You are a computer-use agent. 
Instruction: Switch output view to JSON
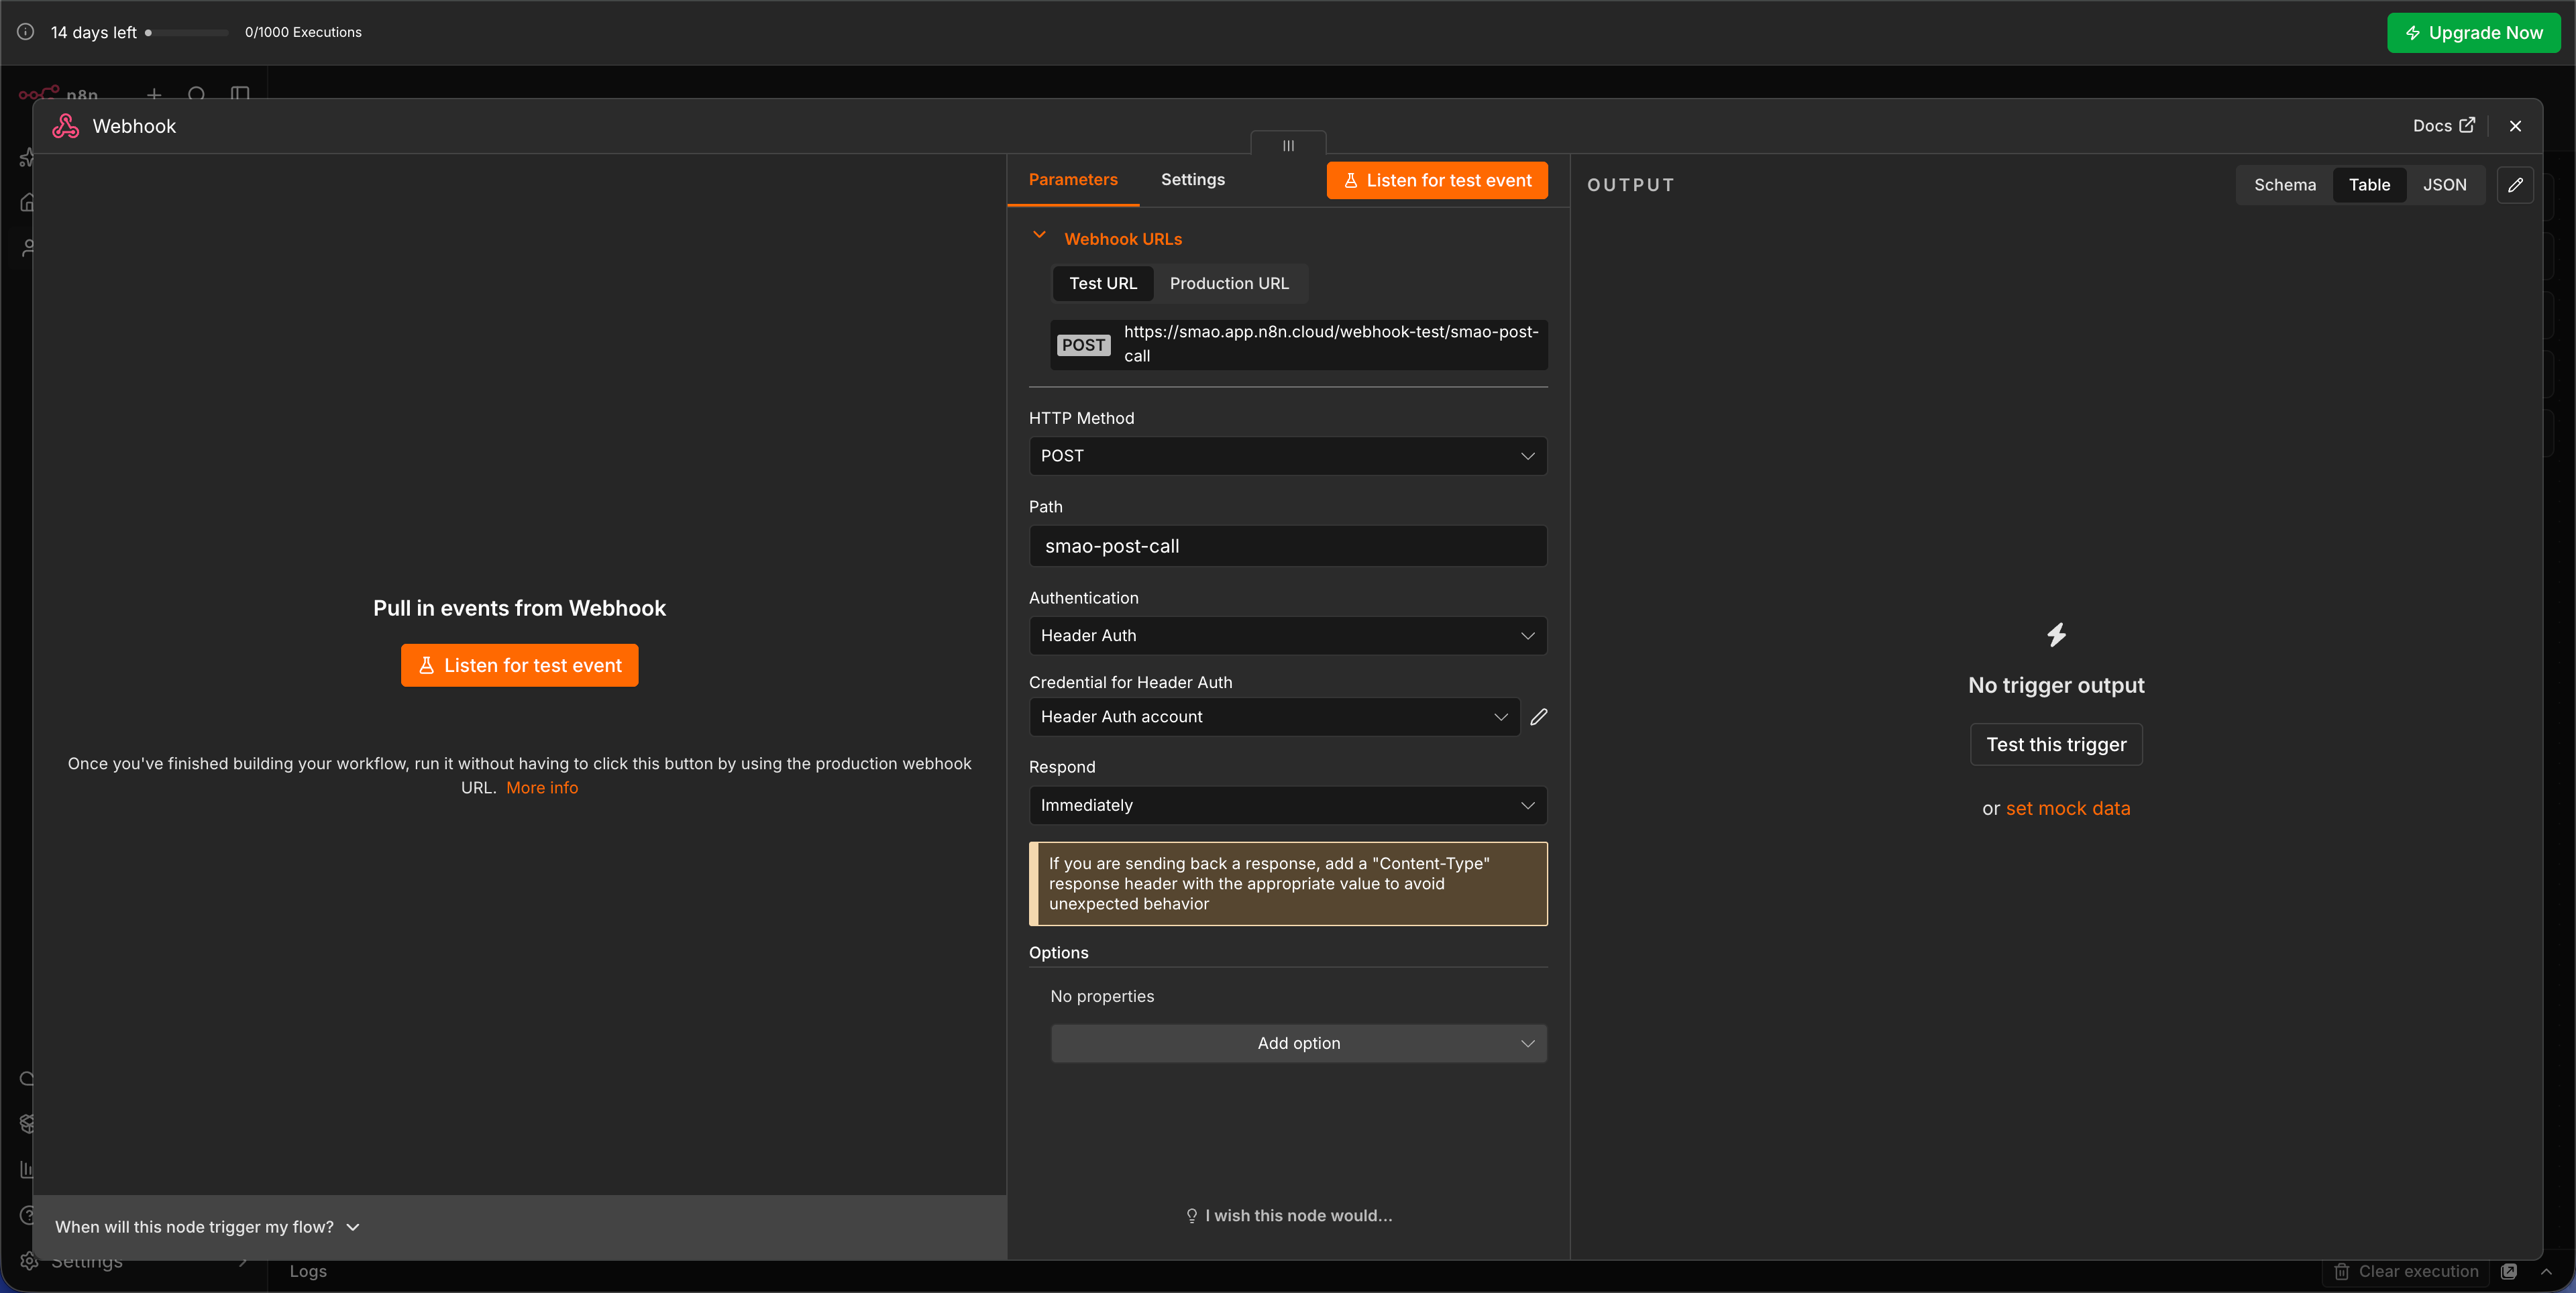tap(2444, 185)
